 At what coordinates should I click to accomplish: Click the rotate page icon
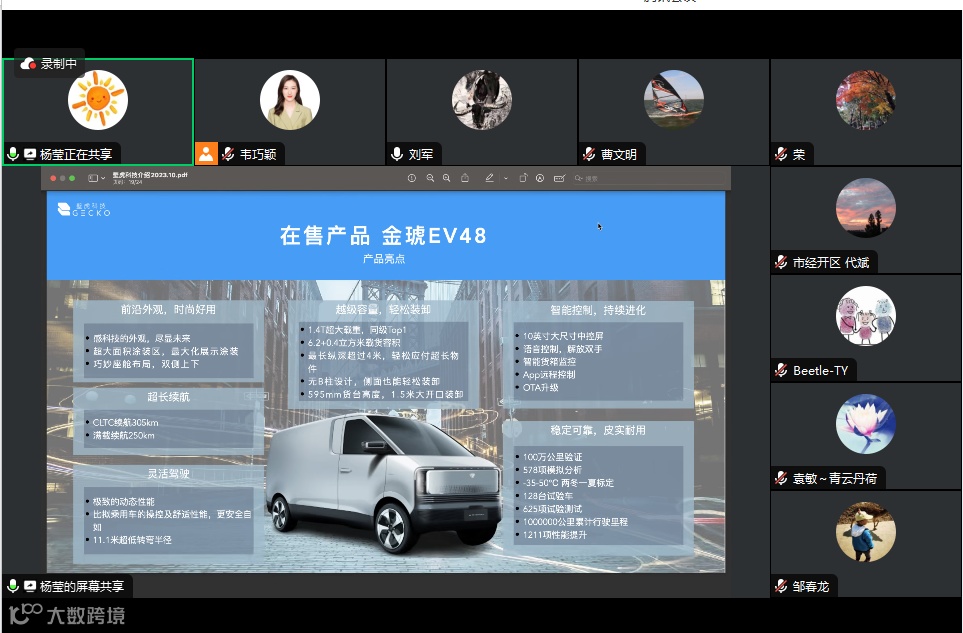click(x=523, y=178)
